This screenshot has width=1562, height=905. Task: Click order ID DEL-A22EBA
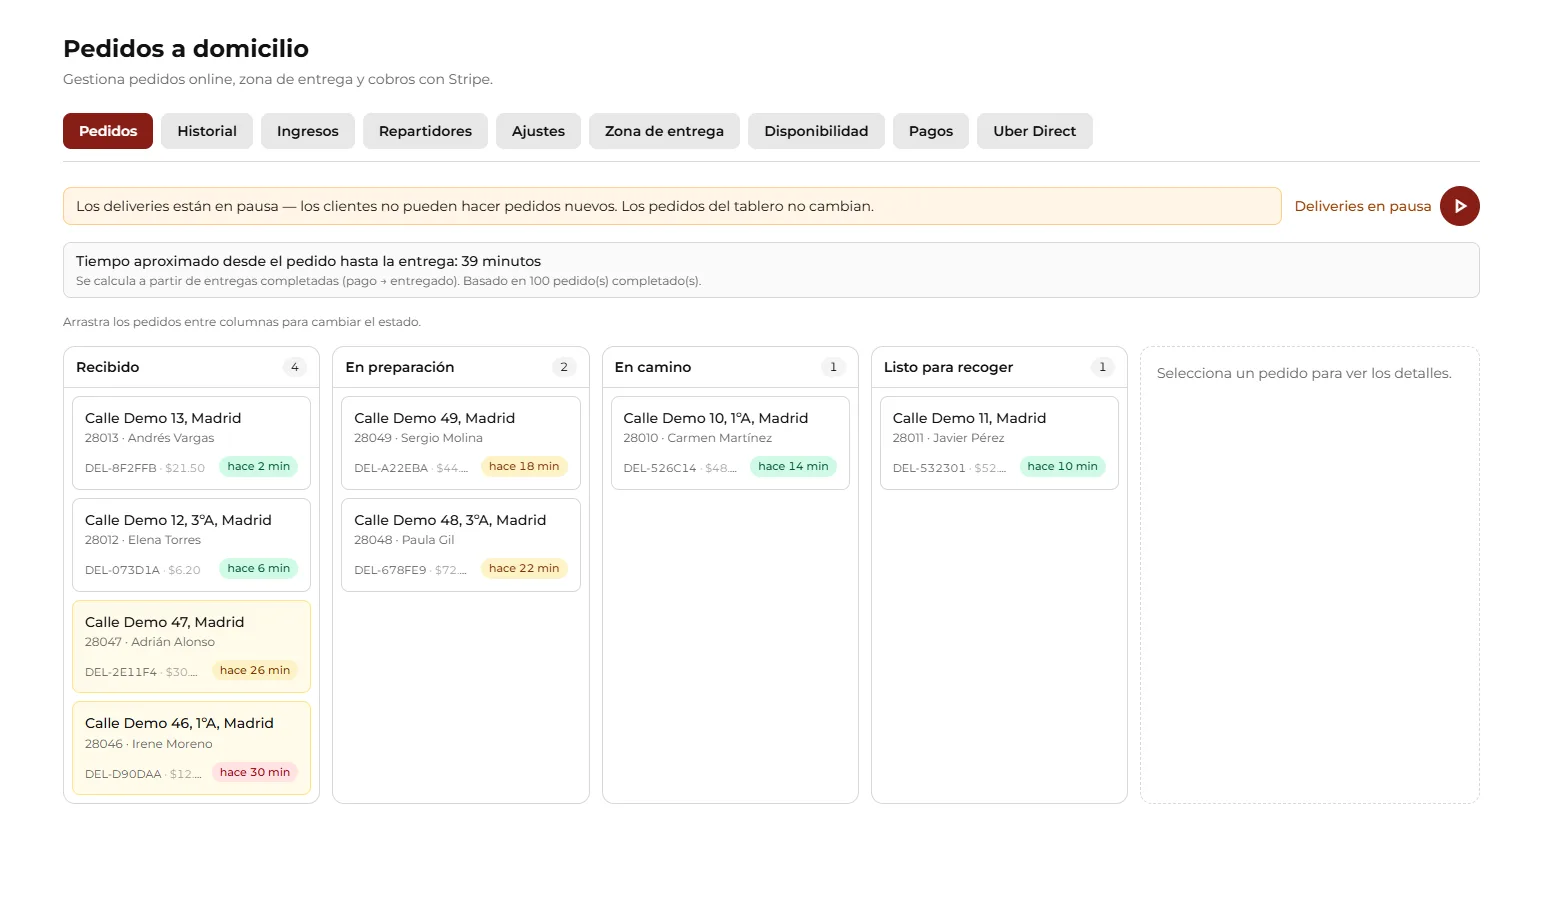coord(391,468)
